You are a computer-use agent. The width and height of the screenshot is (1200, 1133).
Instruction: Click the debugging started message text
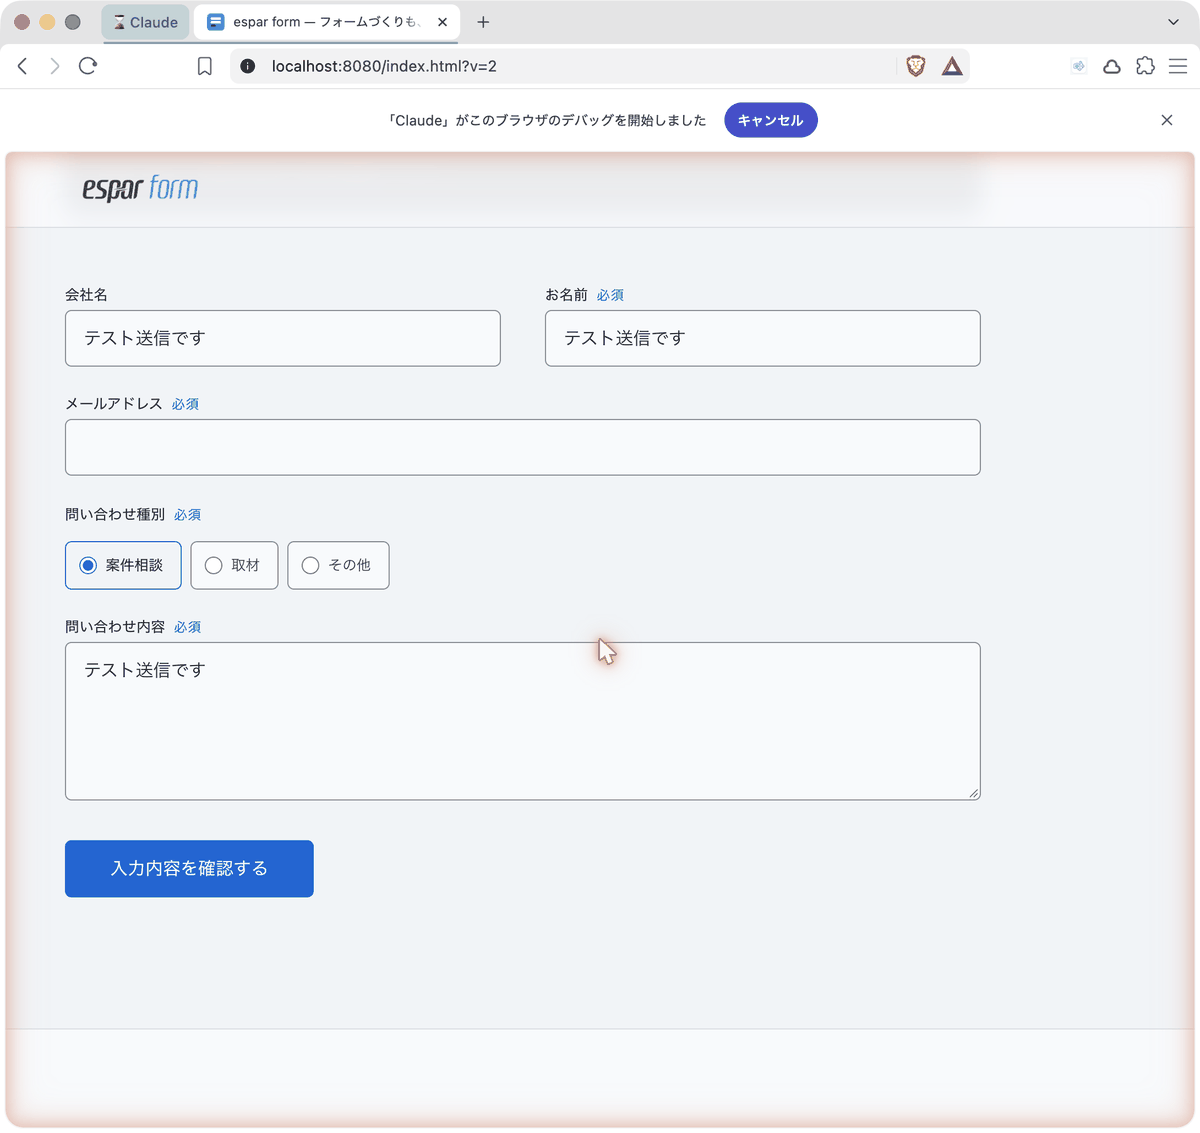pos(547,120)
